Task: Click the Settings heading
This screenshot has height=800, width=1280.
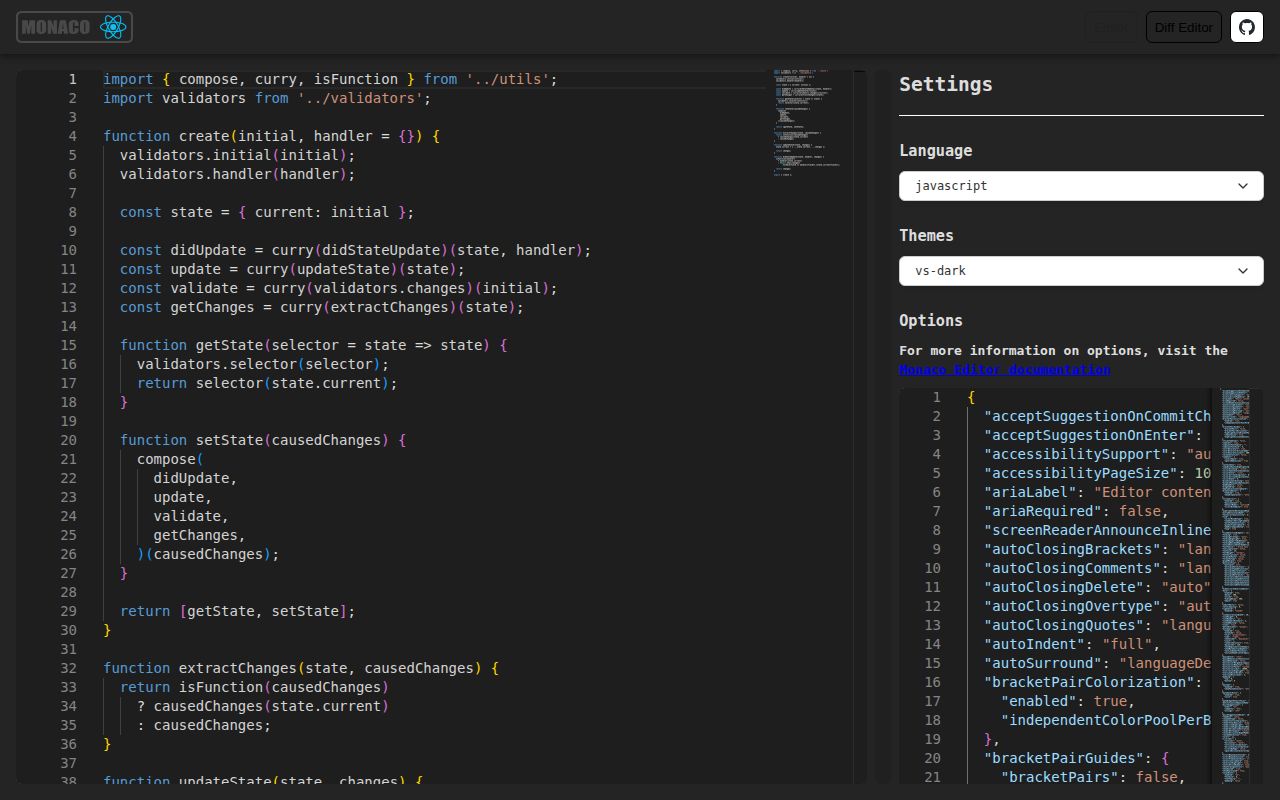Action: point(946,85)
